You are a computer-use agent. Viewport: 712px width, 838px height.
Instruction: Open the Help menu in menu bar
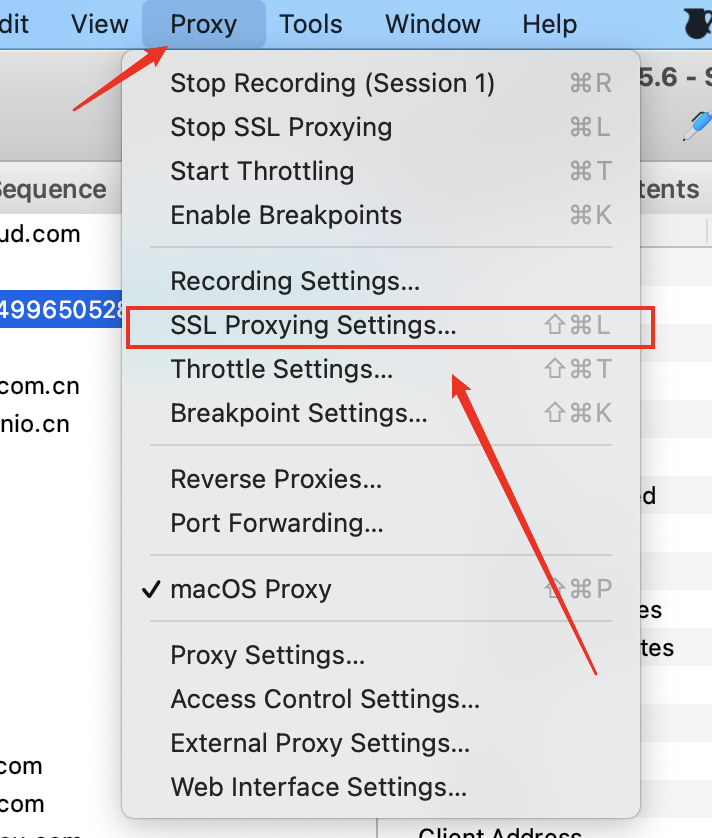pyautogui.click(x=549, y=24)
